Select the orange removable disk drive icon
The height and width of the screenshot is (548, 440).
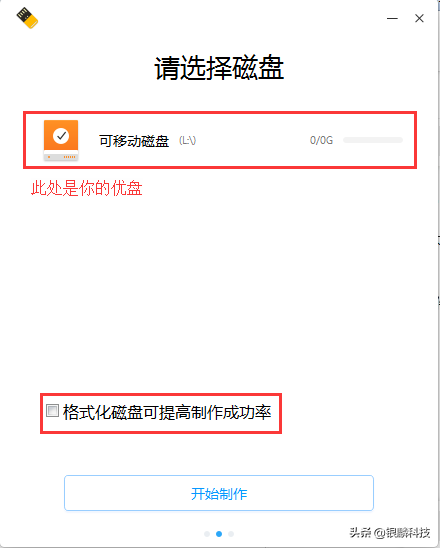click(61, 140)
